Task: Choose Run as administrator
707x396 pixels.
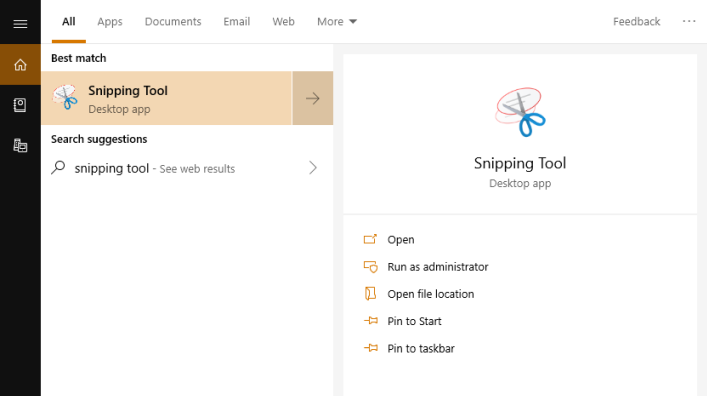Action: click(438, 267)
